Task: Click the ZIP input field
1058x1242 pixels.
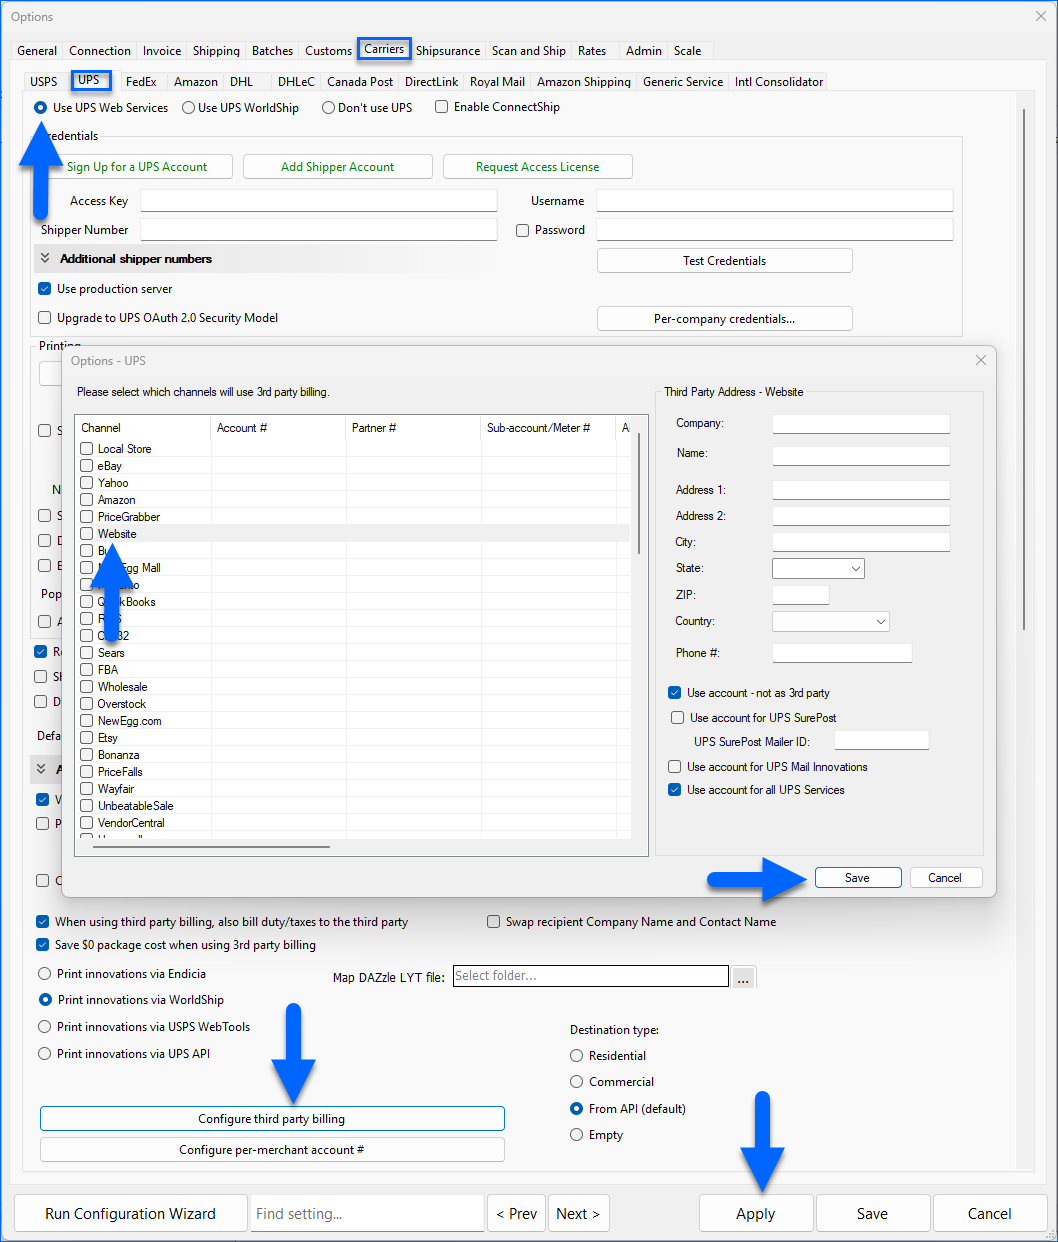Action: pos(801,595)
